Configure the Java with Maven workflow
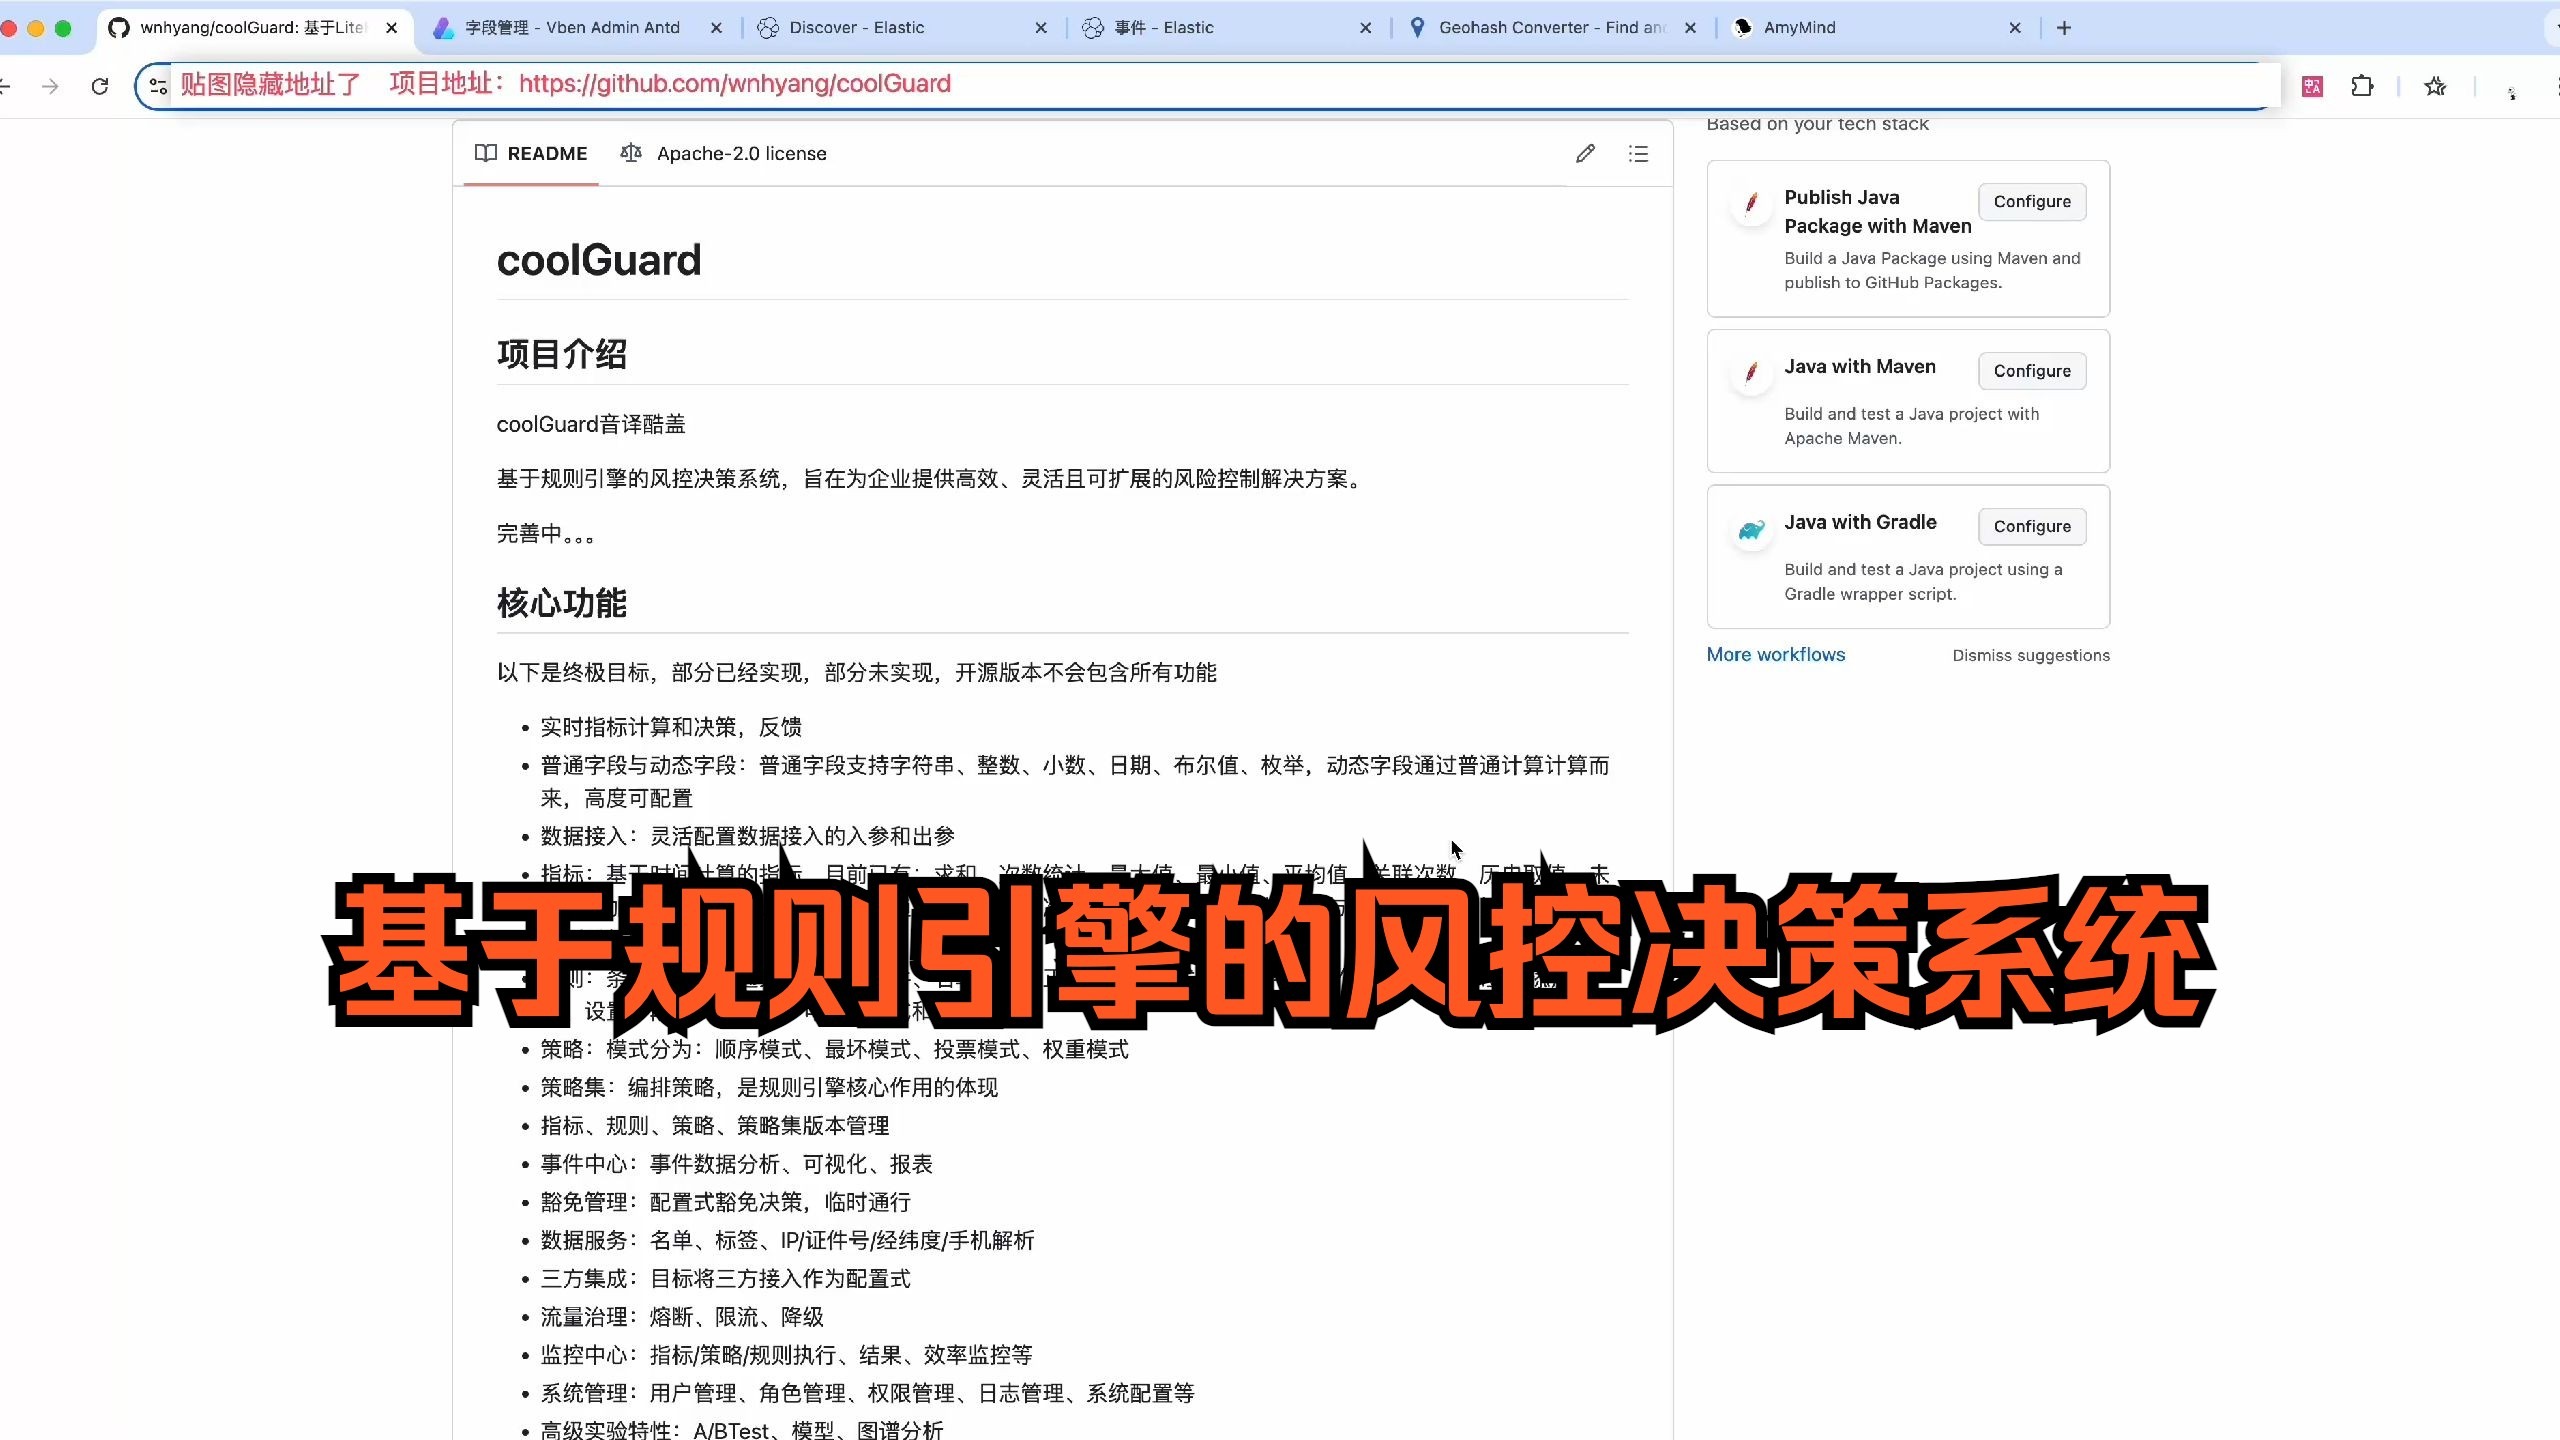This screenshot has width=2560, height=1440. coord(2032,371)
